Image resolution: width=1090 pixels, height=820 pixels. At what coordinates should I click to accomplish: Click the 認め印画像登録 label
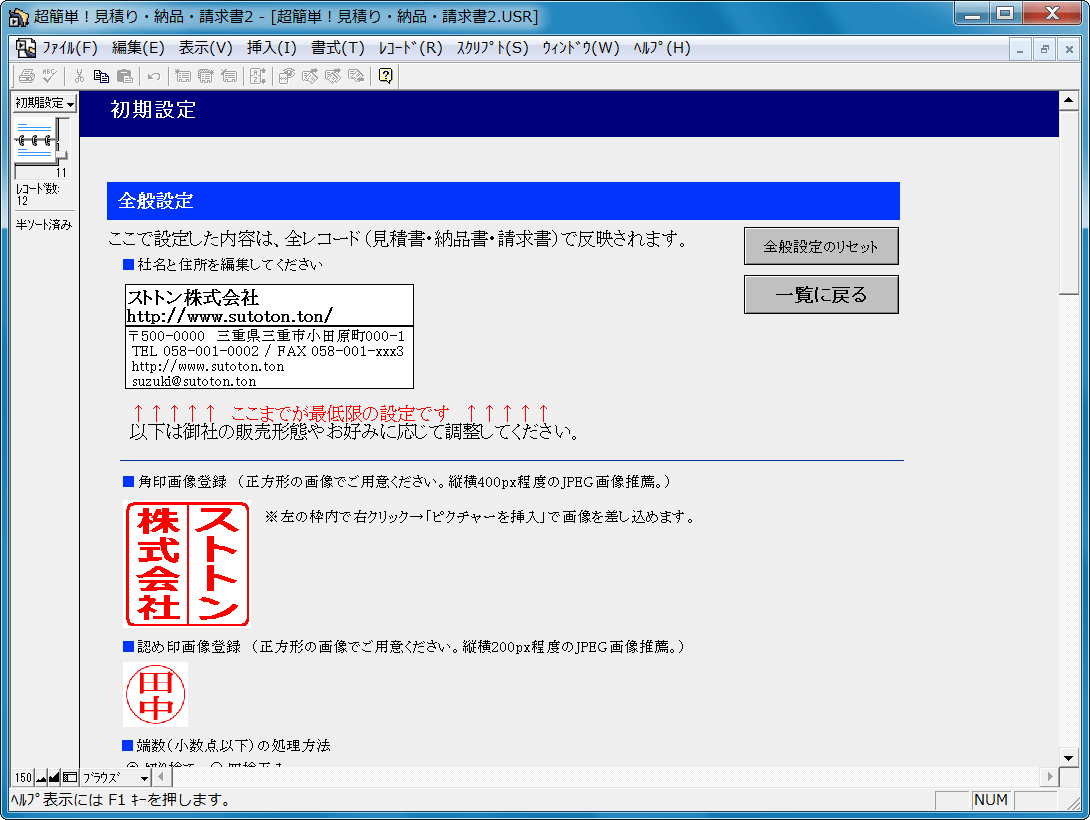point(189,647)
